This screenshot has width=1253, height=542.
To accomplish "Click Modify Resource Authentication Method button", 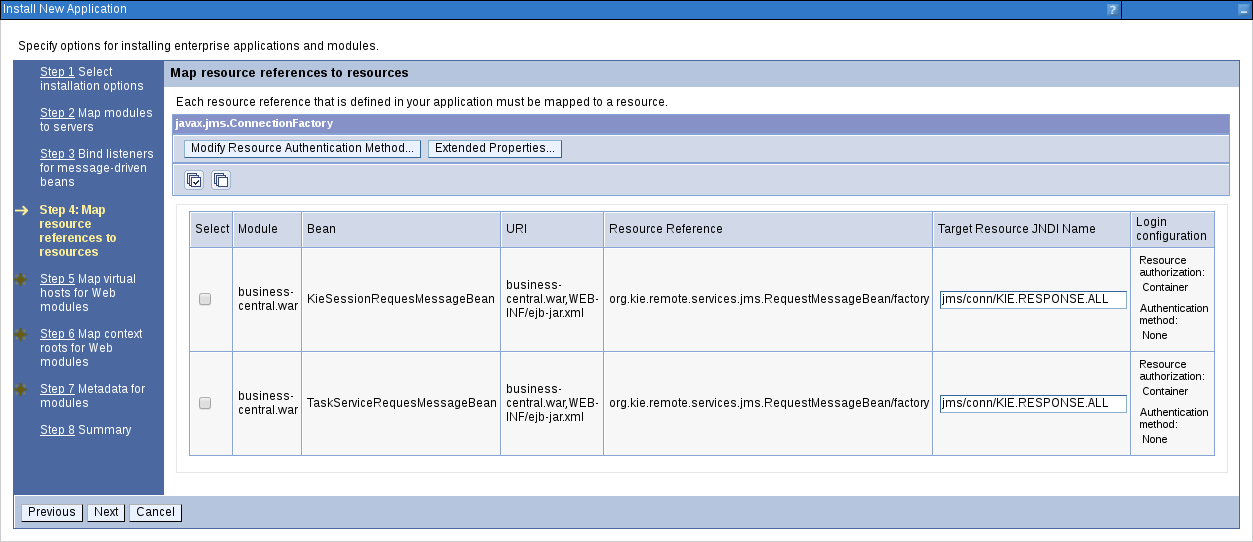I will click(x=302, y=148).
